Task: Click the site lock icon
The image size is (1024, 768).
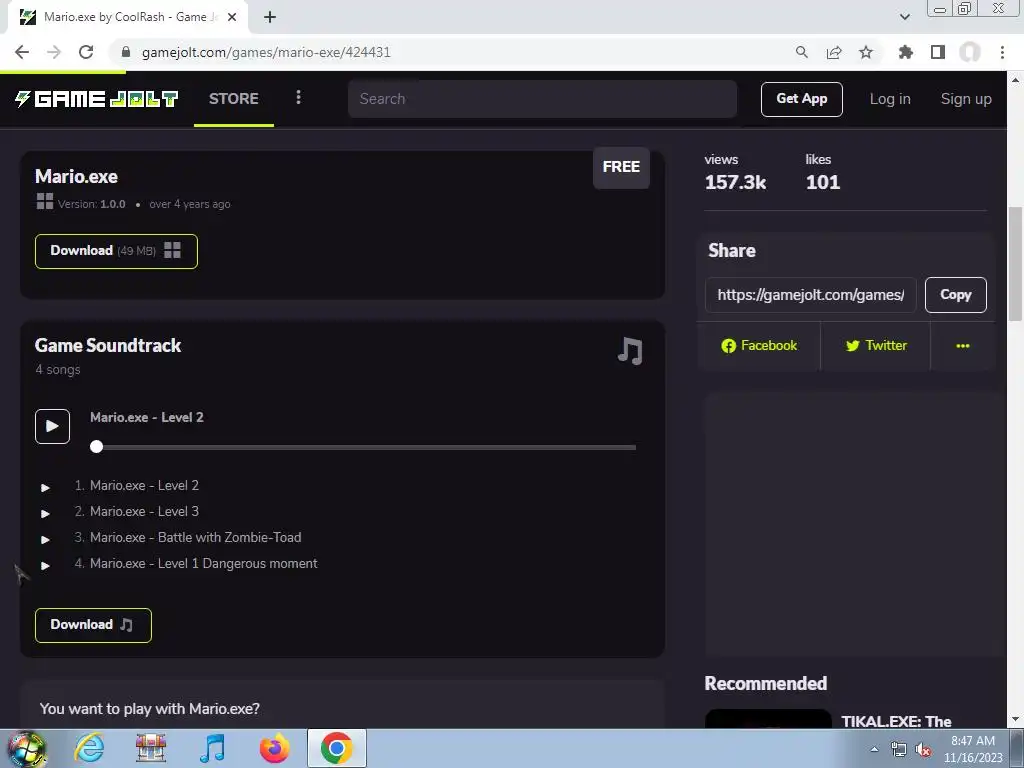Action: [126, 52]
